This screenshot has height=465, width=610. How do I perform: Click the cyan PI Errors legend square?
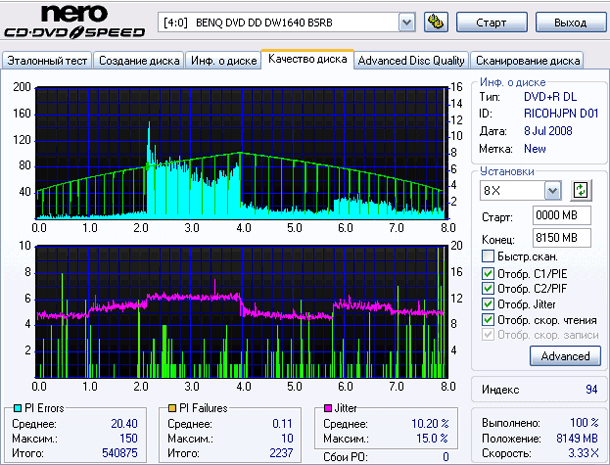18,408
